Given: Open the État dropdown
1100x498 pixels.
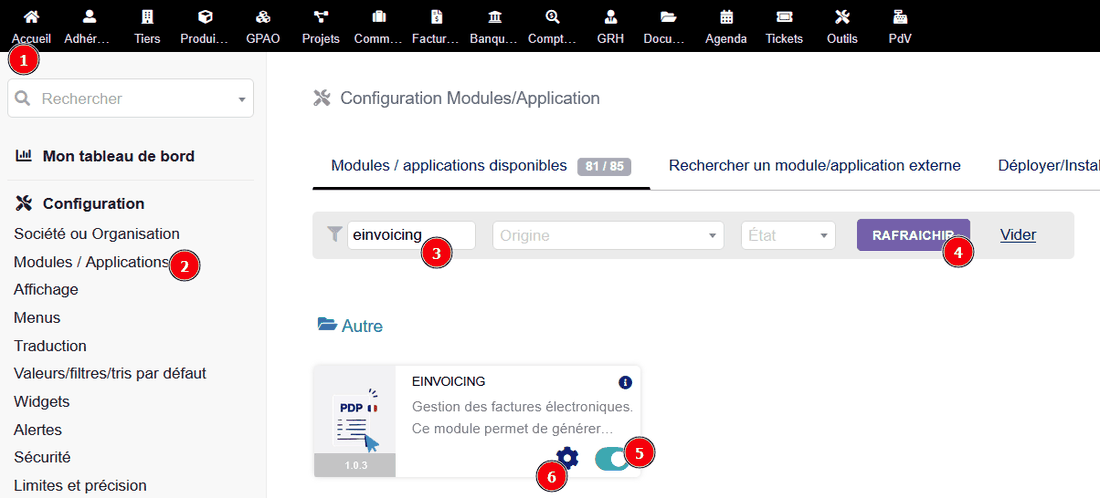Looking at the screenshot, I should (789, 236).
